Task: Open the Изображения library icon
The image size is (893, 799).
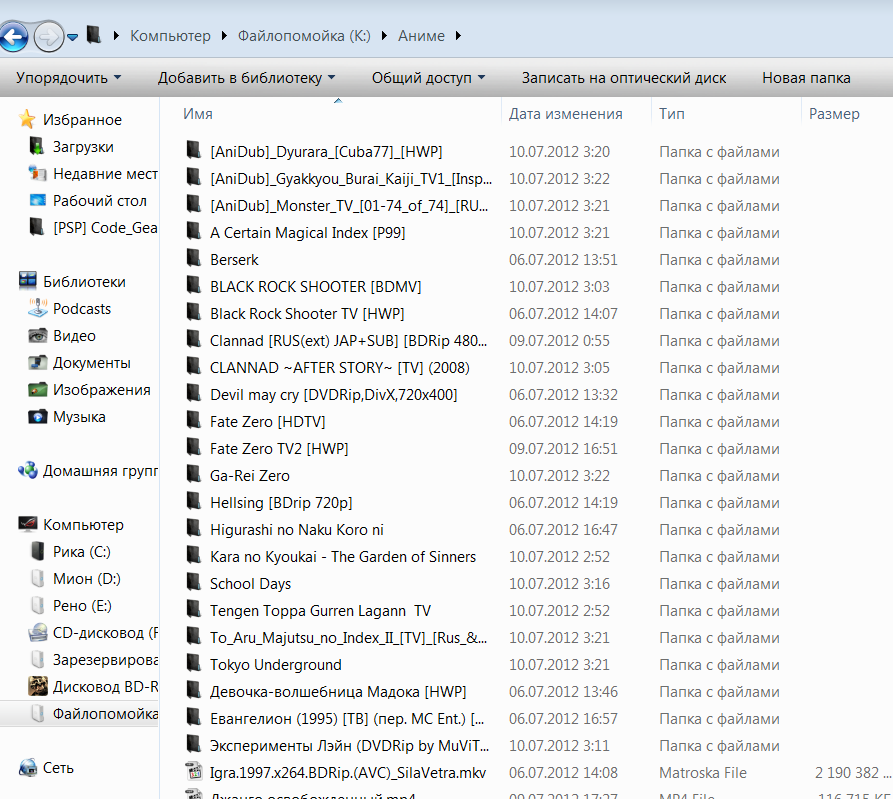Action: coord(38,390)
